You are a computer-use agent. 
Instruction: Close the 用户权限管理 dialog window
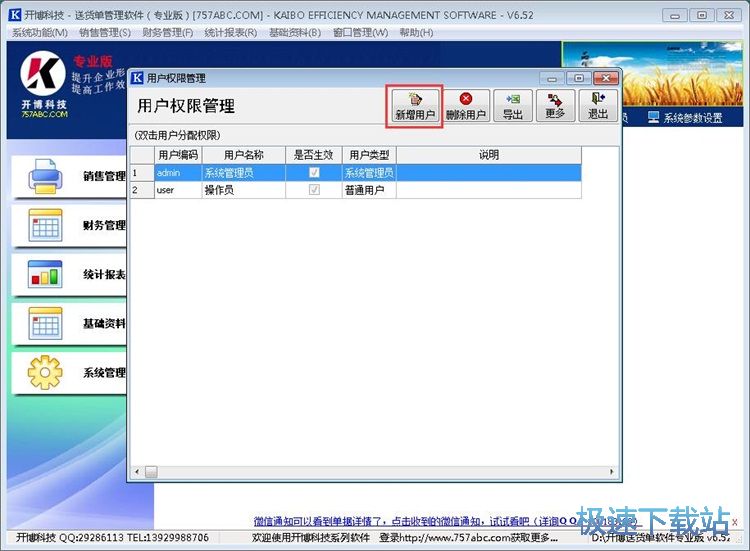[606, 78]
